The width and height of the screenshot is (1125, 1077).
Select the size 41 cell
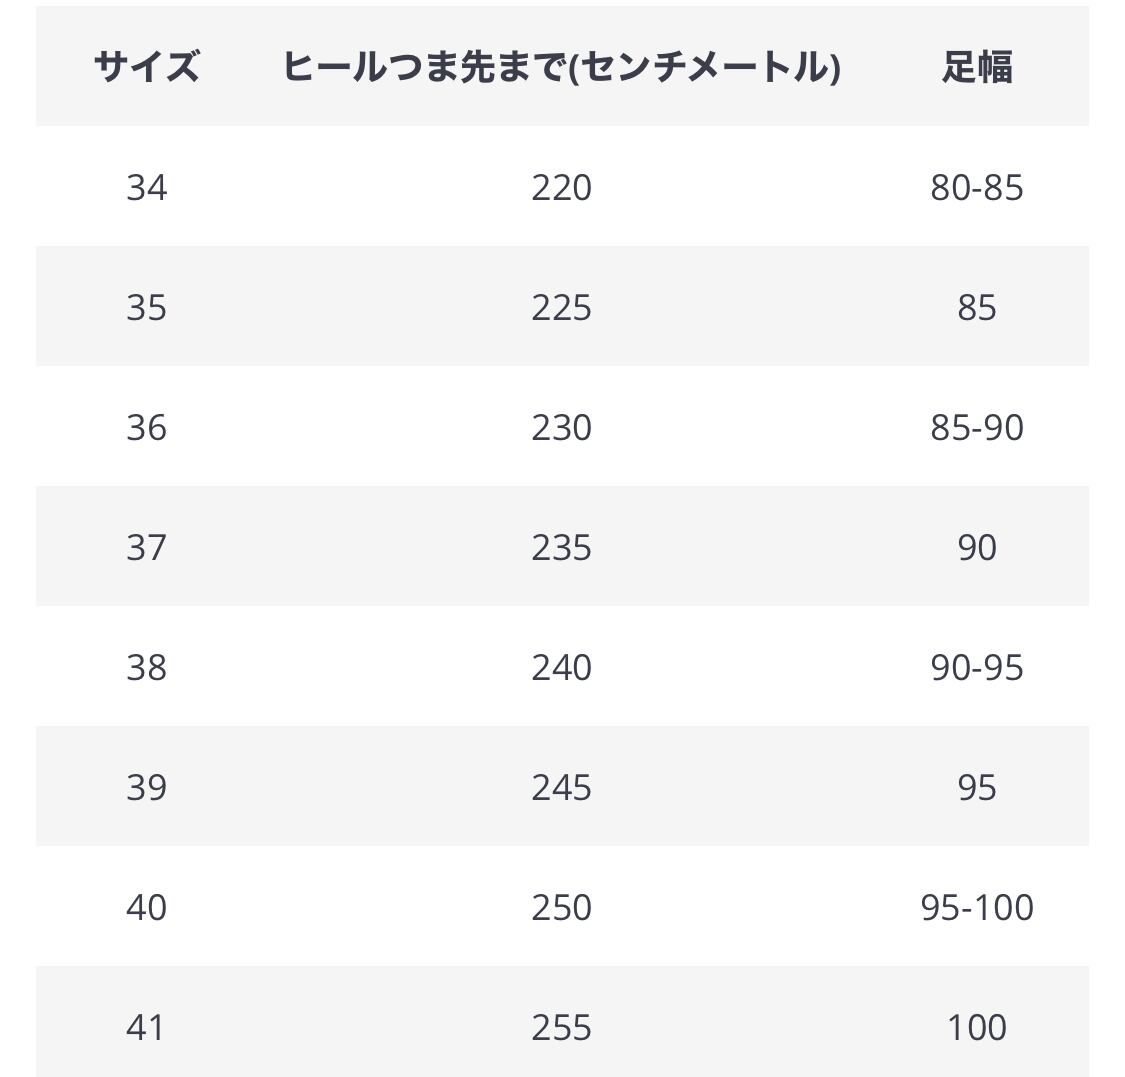[x=146, y=1027]
